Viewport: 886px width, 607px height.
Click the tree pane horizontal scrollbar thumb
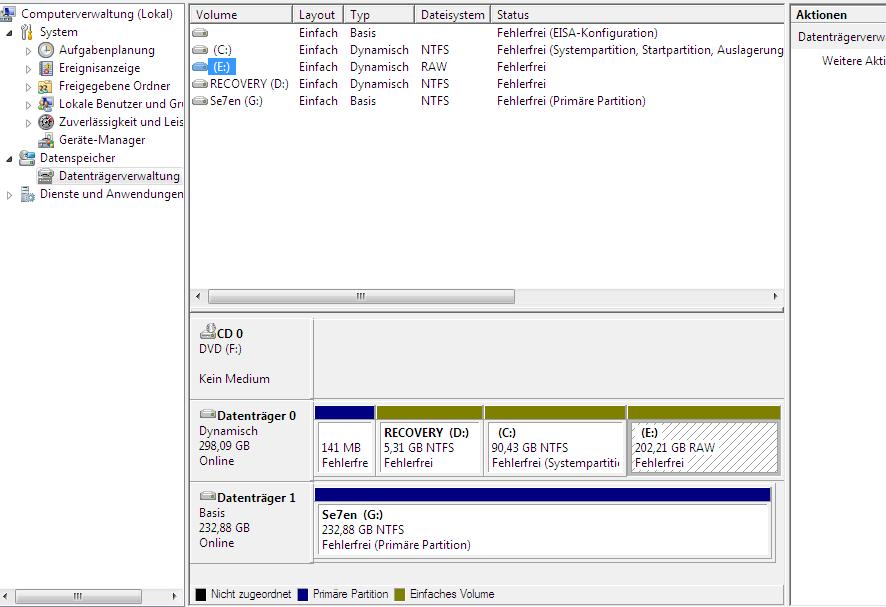pos(78,596)
